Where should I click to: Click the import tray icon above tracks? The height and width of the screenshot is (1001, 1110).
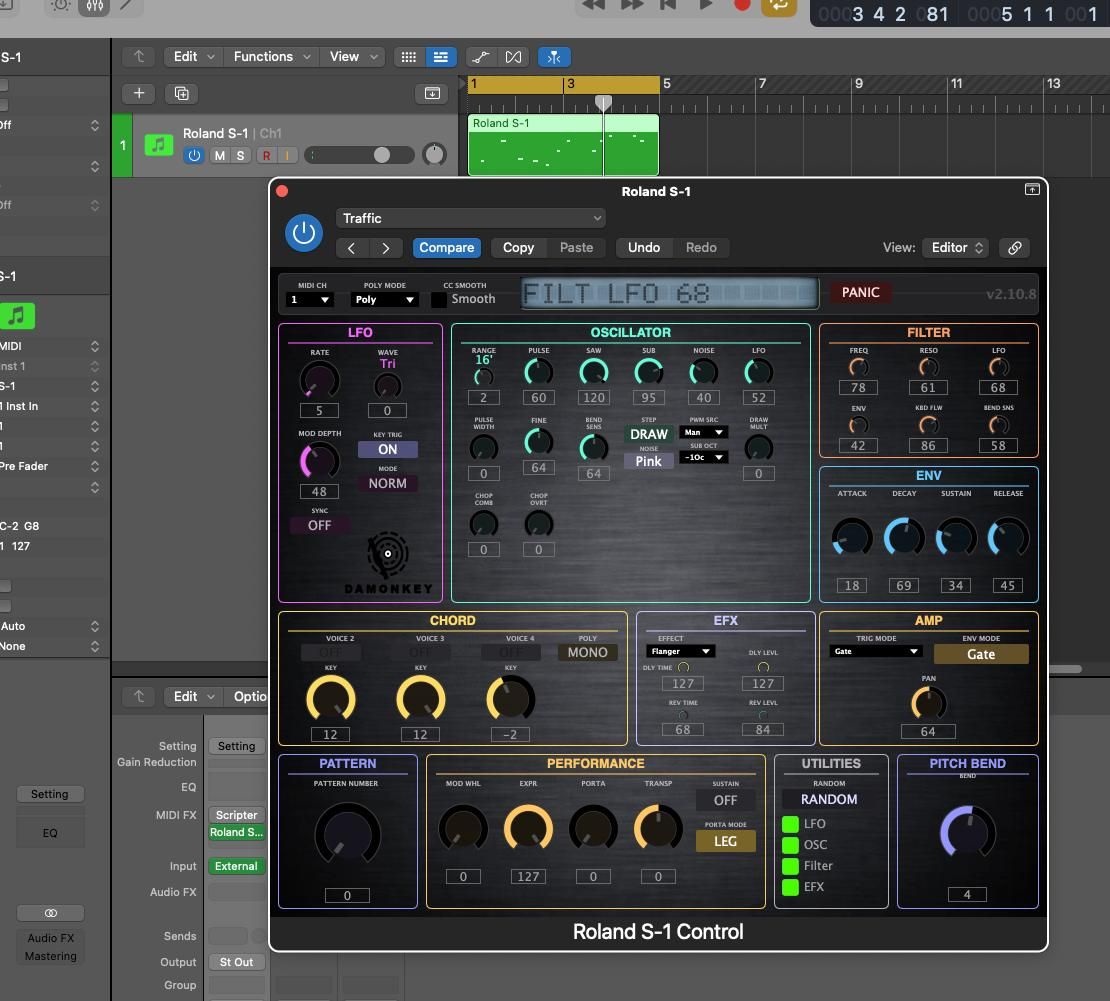(432, 93)
